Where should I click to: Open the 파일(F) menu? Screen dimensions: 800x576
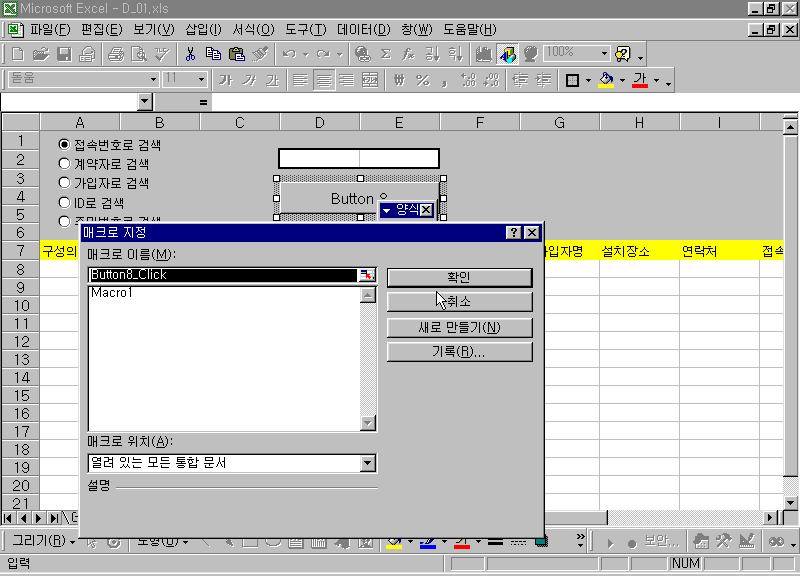coord(50,29)
